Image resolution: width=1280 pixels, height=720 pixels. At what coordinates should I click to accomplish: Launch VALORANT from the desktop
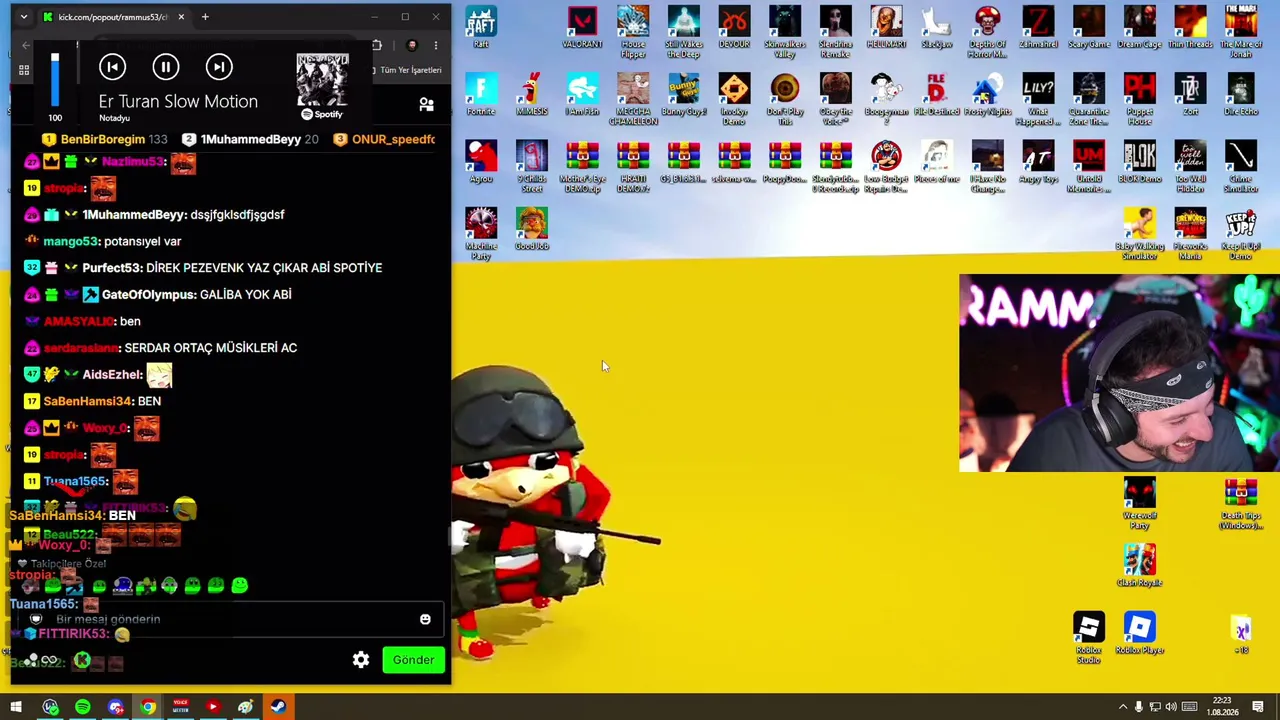point(582,28)
